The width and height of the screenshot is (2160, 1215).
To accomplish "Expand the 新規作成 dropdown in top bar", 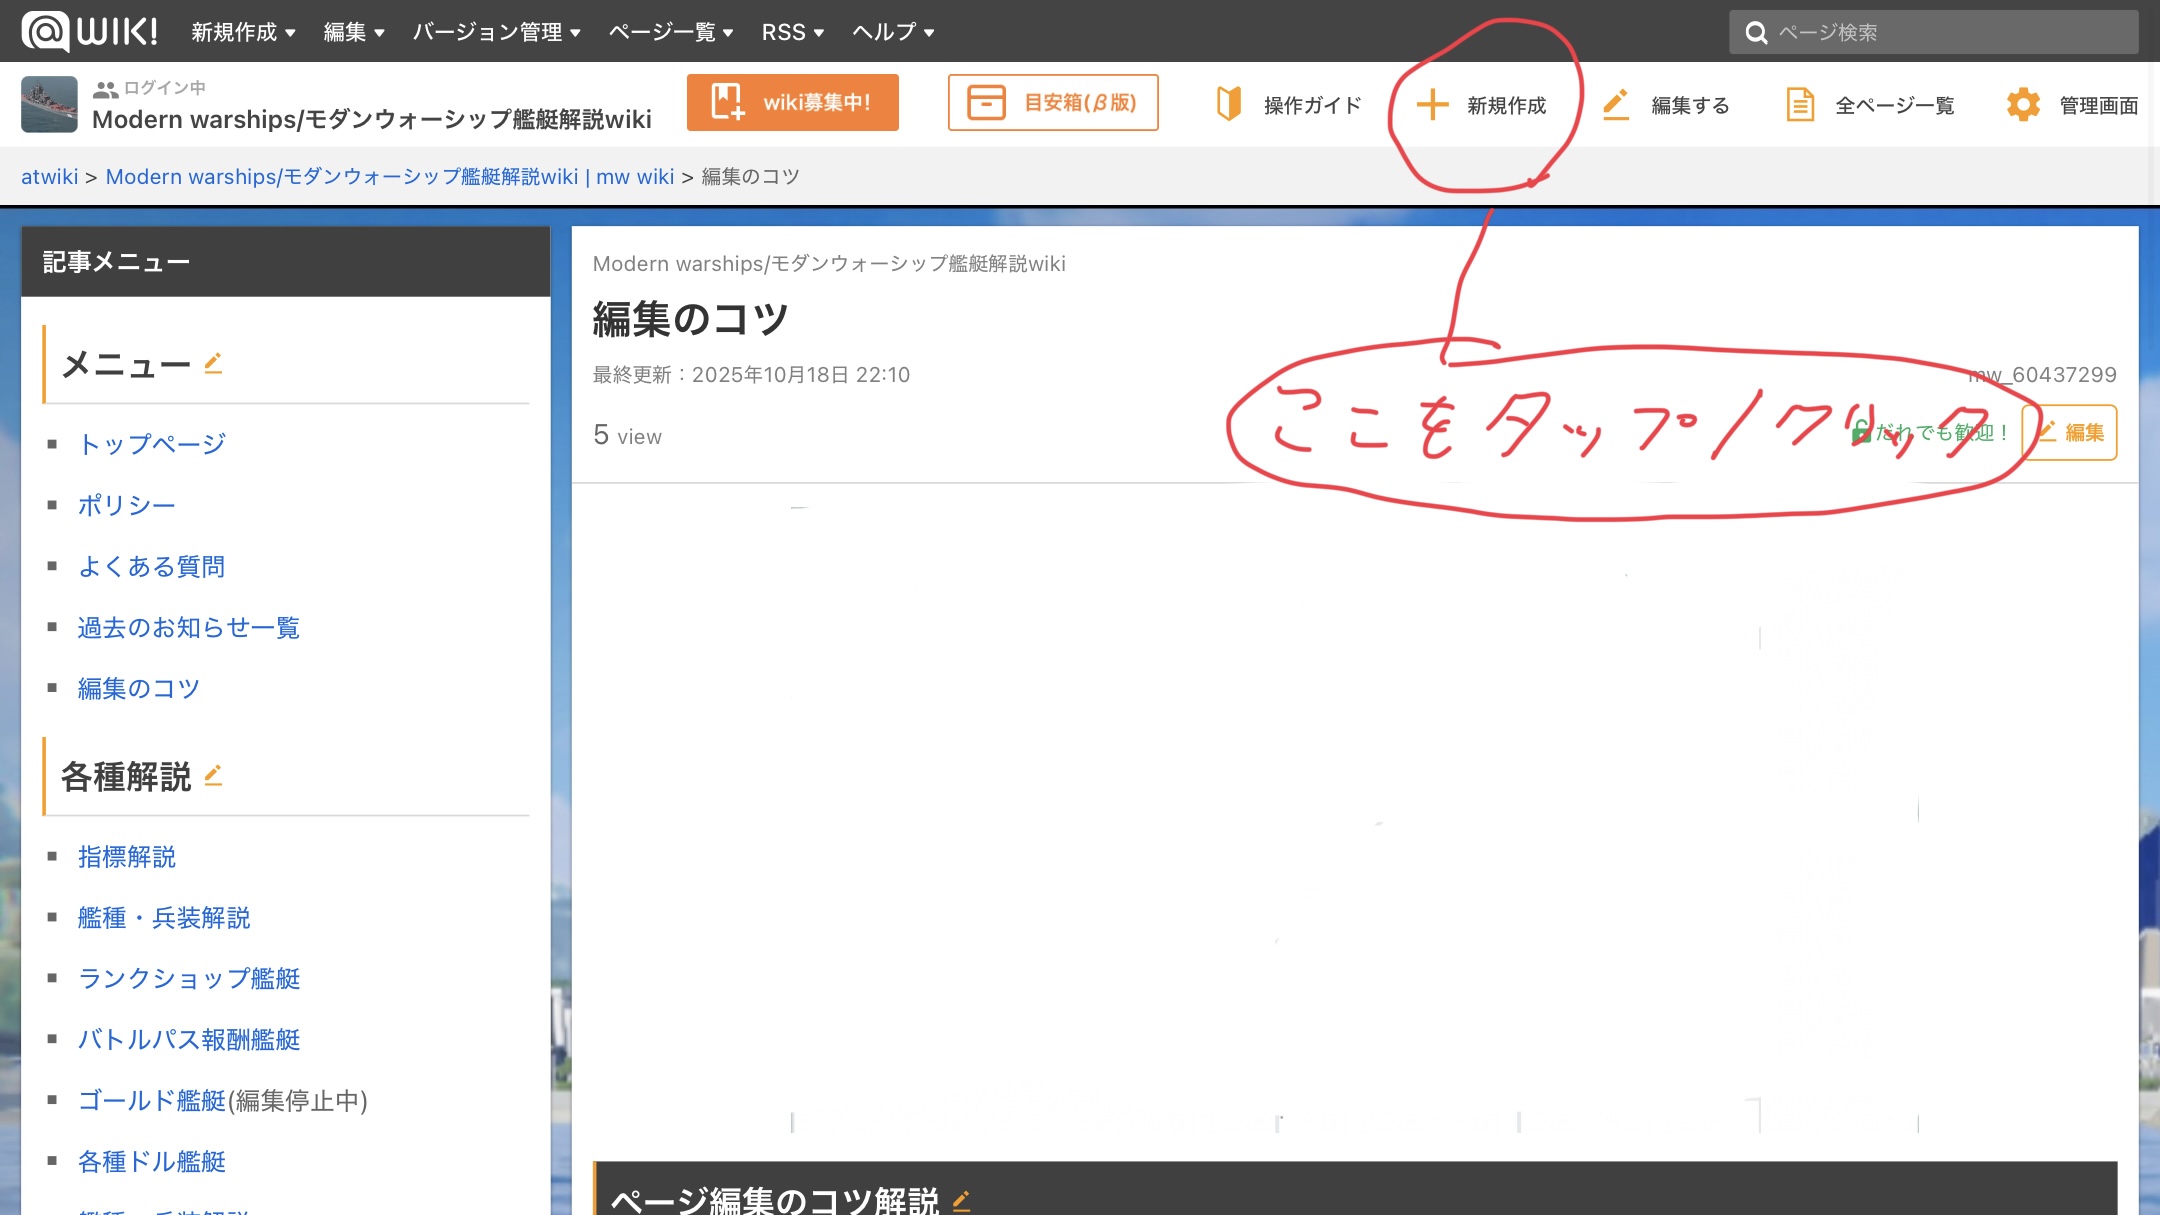I will [x=243, y=32].
